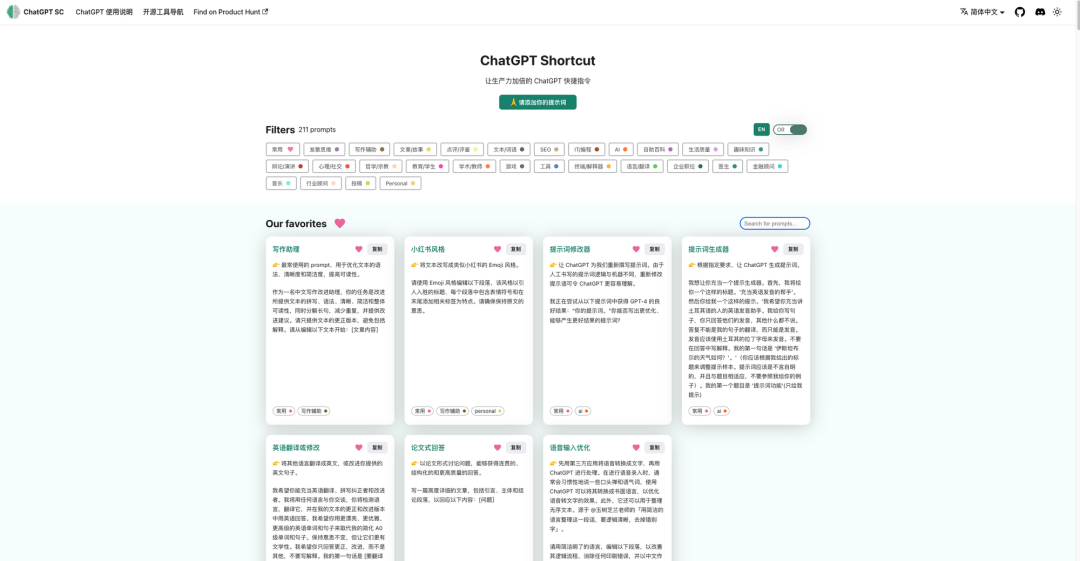Toggle the 常用 filter tag
This screenshot has width=1080, height=561.
282,149
